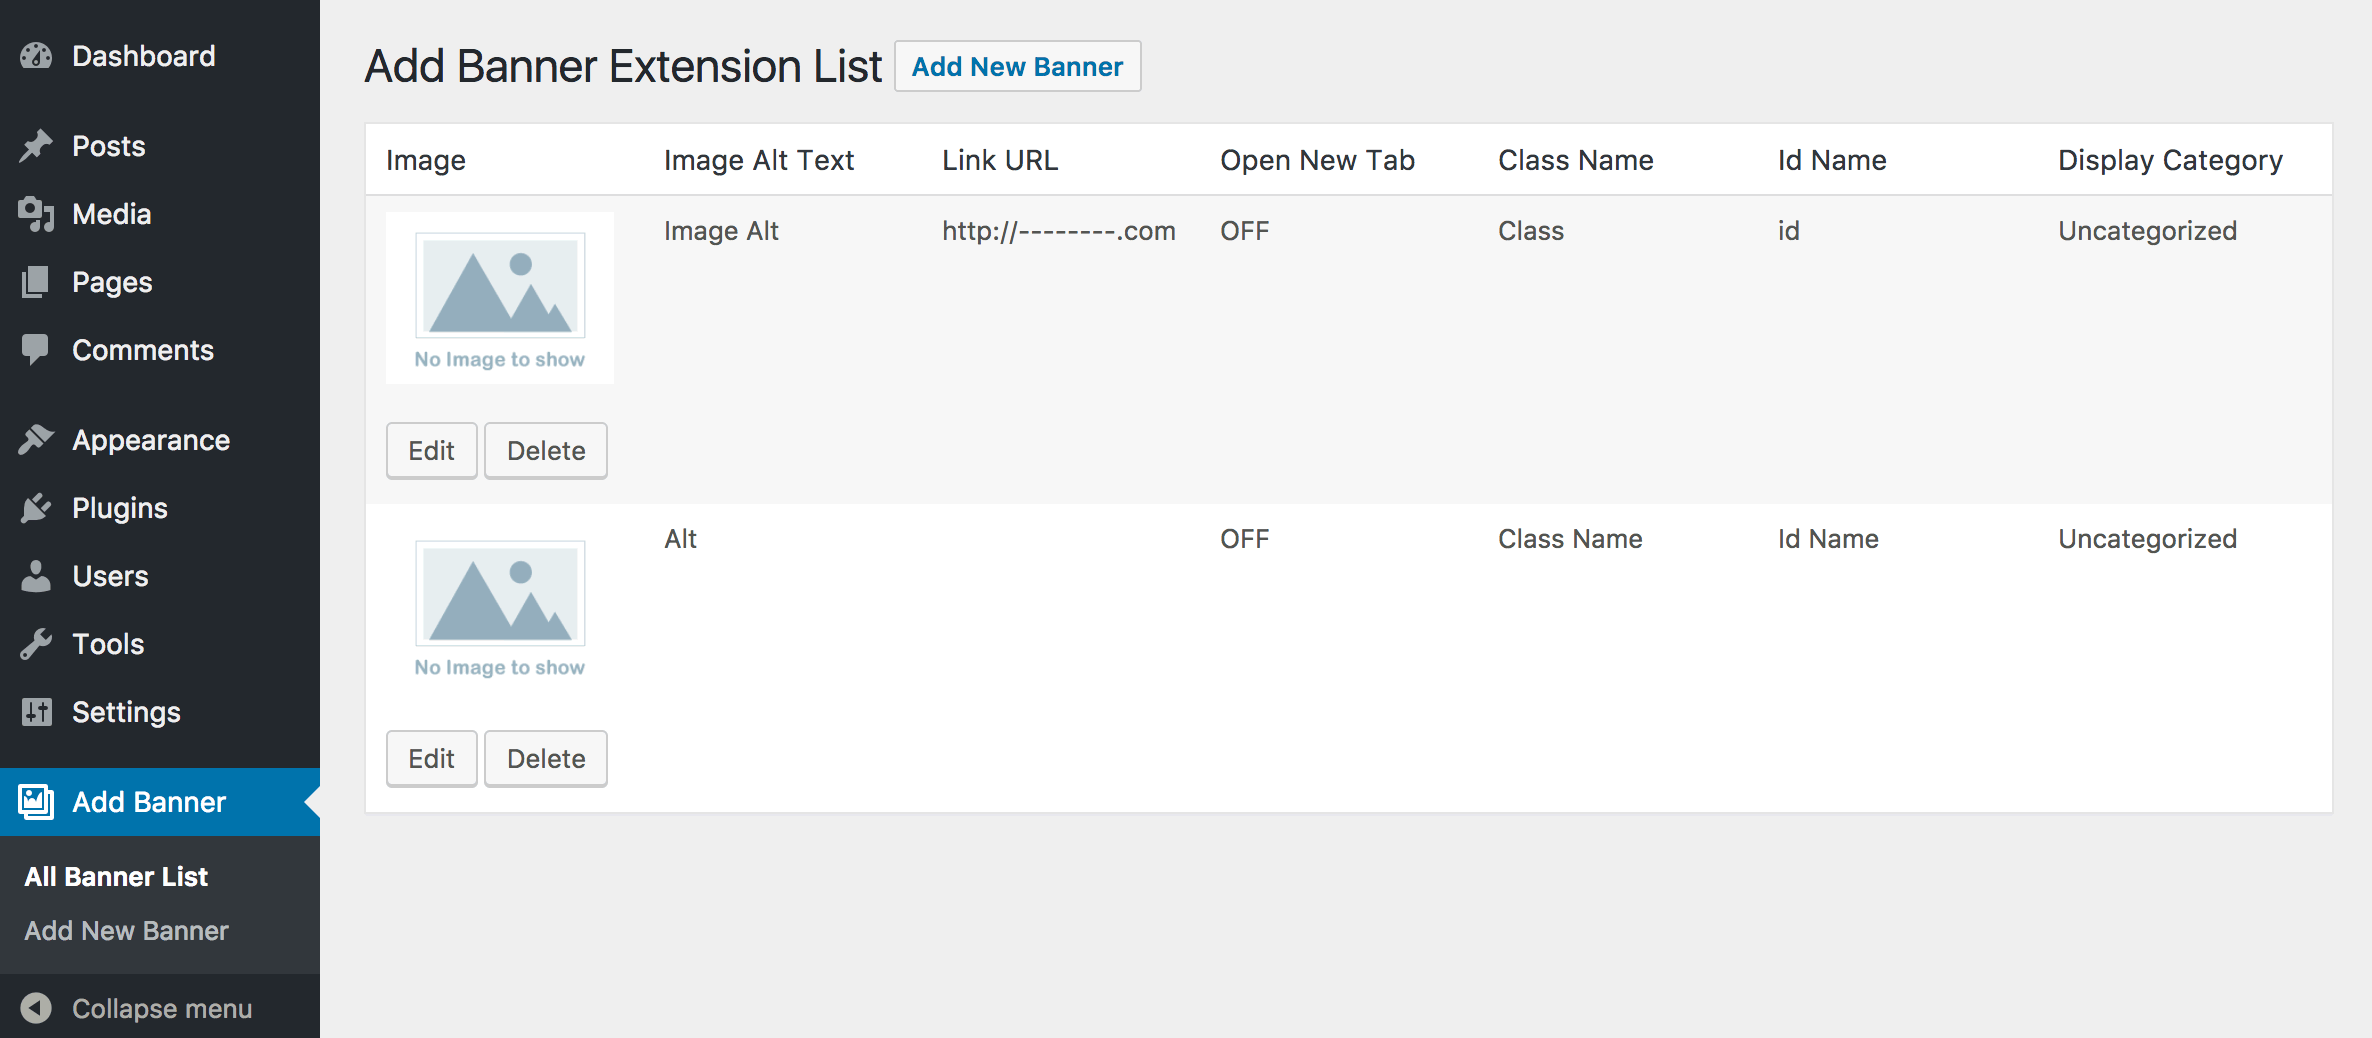Click the Settings sliders icon
Viewport: 2372px width, 1038px height.
(x=36, y=712)
